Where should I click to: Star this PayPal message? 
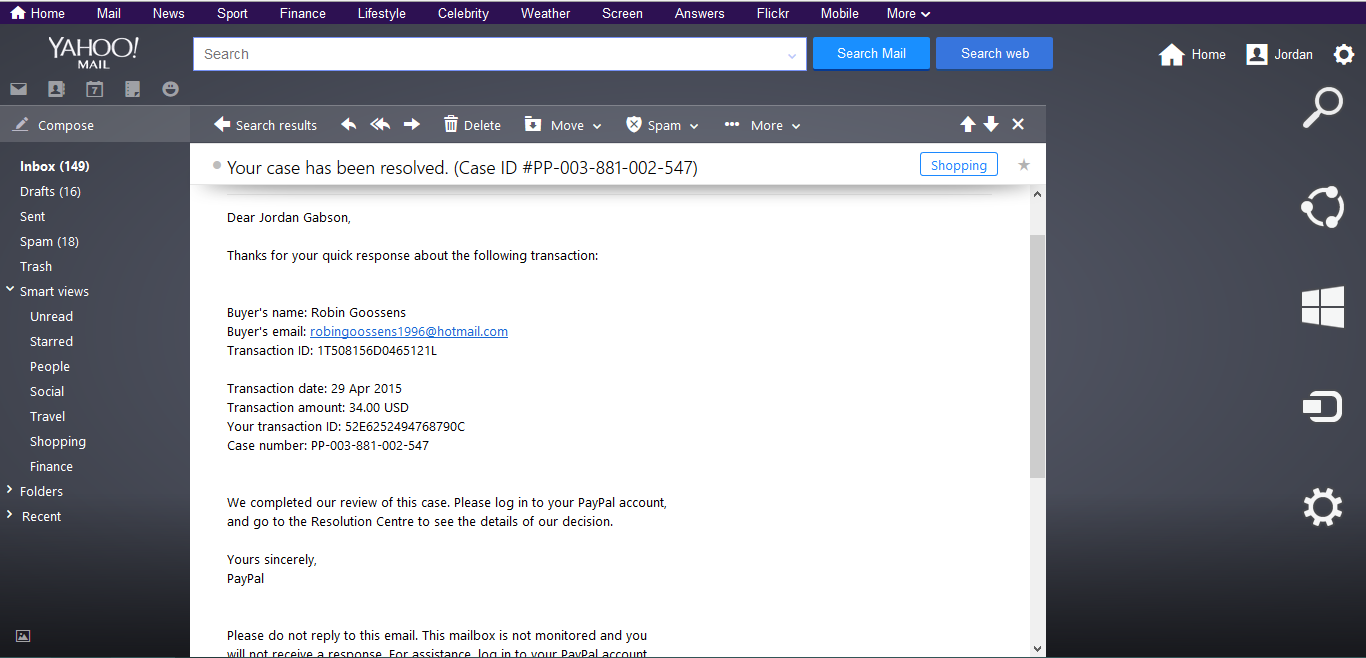pos(1024,165)
